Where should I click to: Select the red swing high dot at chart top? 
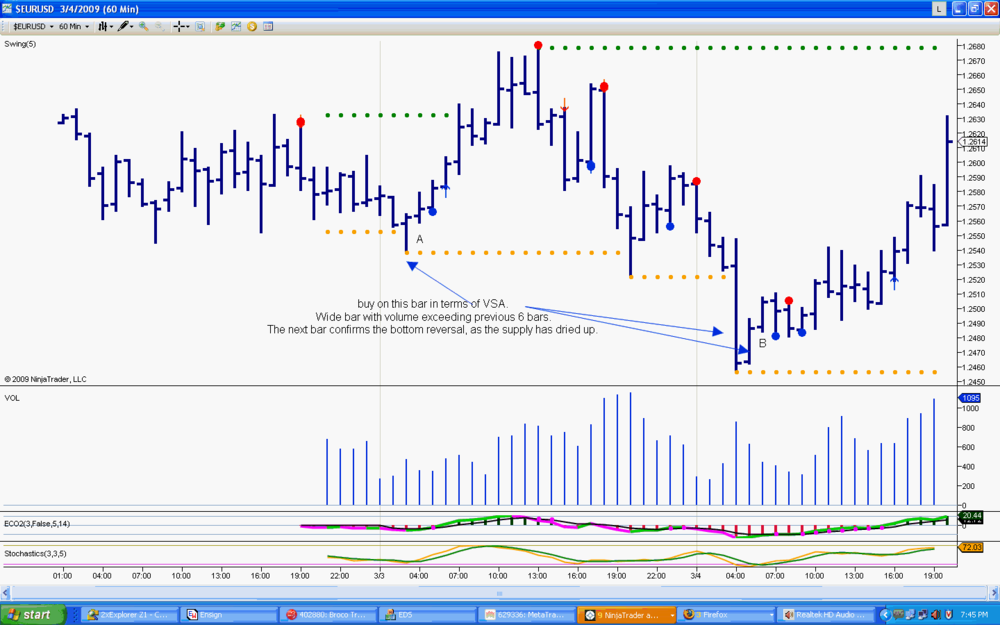coord(538,45)
